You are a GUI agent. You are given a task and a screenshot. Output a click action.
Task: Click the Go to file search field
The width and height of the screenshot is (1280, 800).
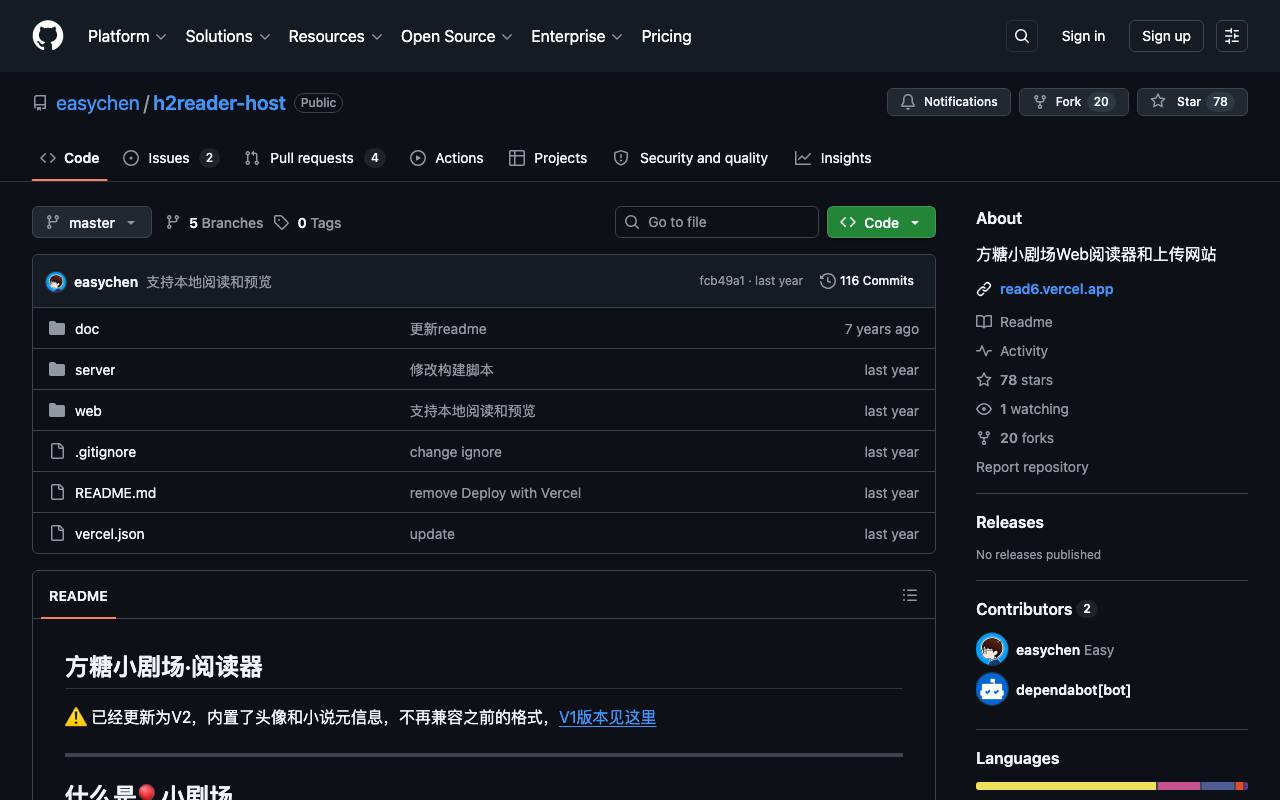[717, 222]
